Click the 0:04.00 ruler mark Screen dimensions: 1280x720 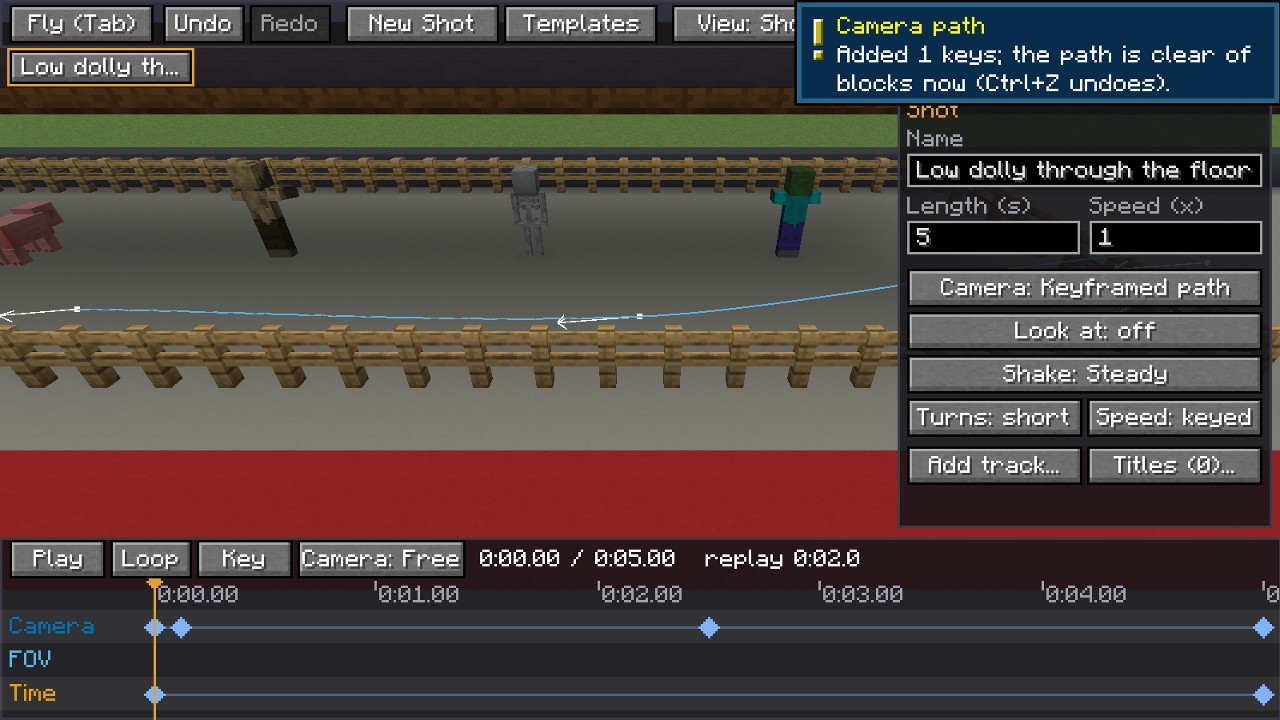1084,594
